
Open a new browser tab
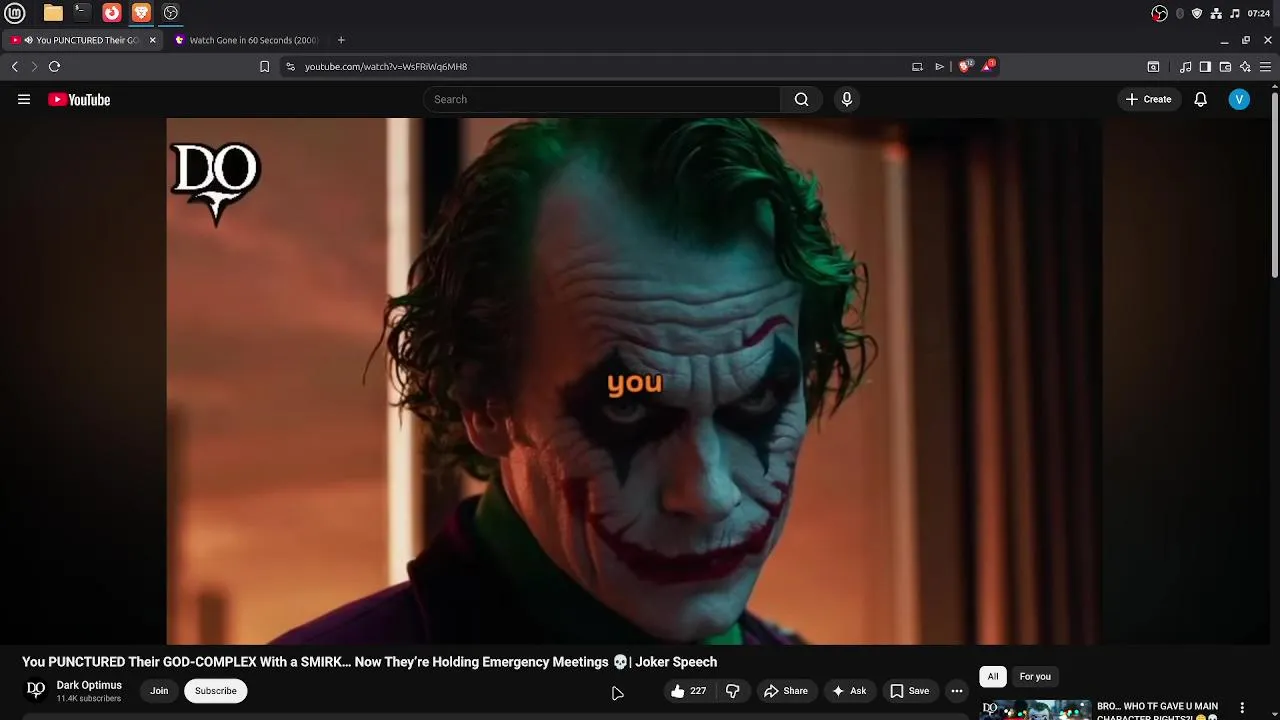pos(341,40)
